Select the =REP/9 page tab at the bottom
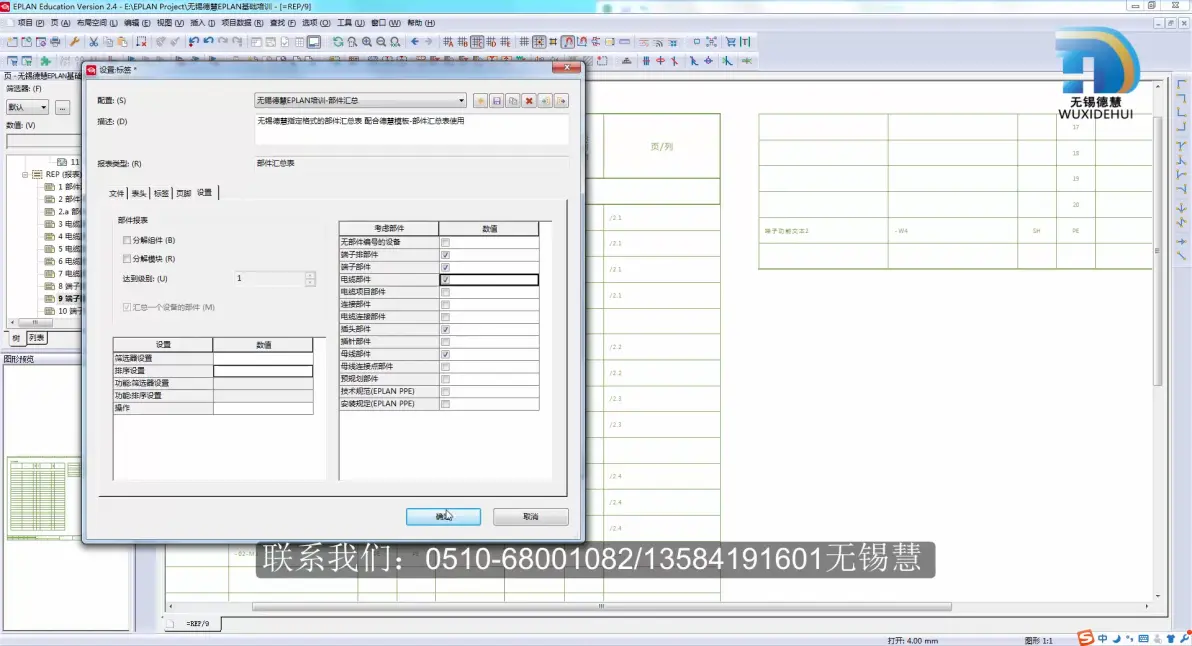This screenshot has height=646, width=1192. pyautogui.click(x=198, y=624)
